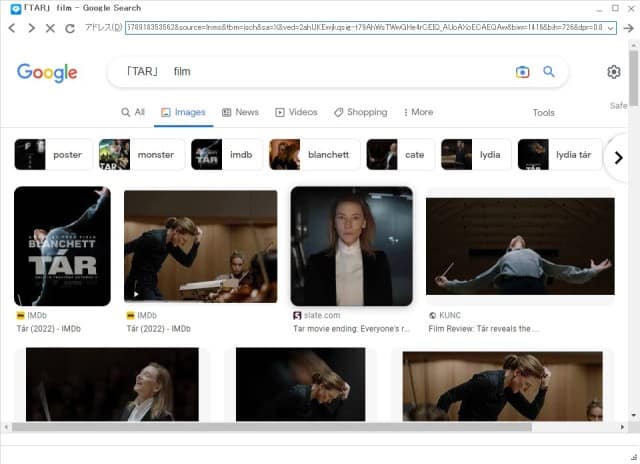The width and height of the screenshot is (640, 464).
Task: Filter images by the imdb chip
Action: 227,155
